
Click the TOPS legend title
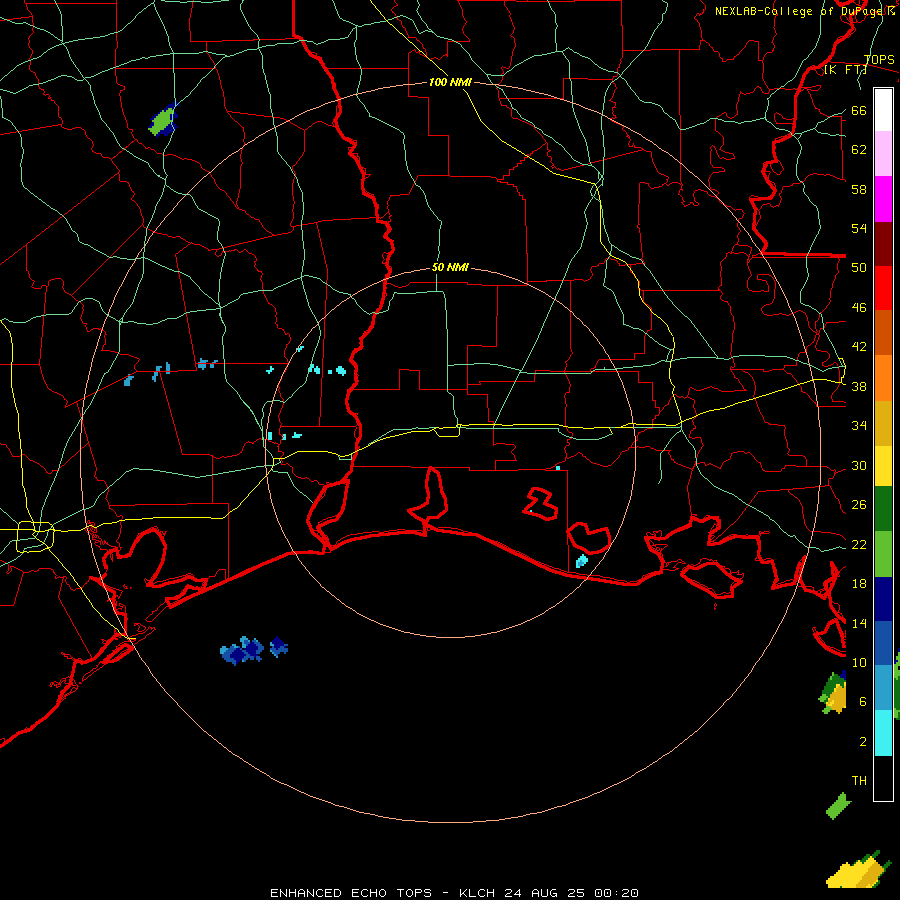879,59
